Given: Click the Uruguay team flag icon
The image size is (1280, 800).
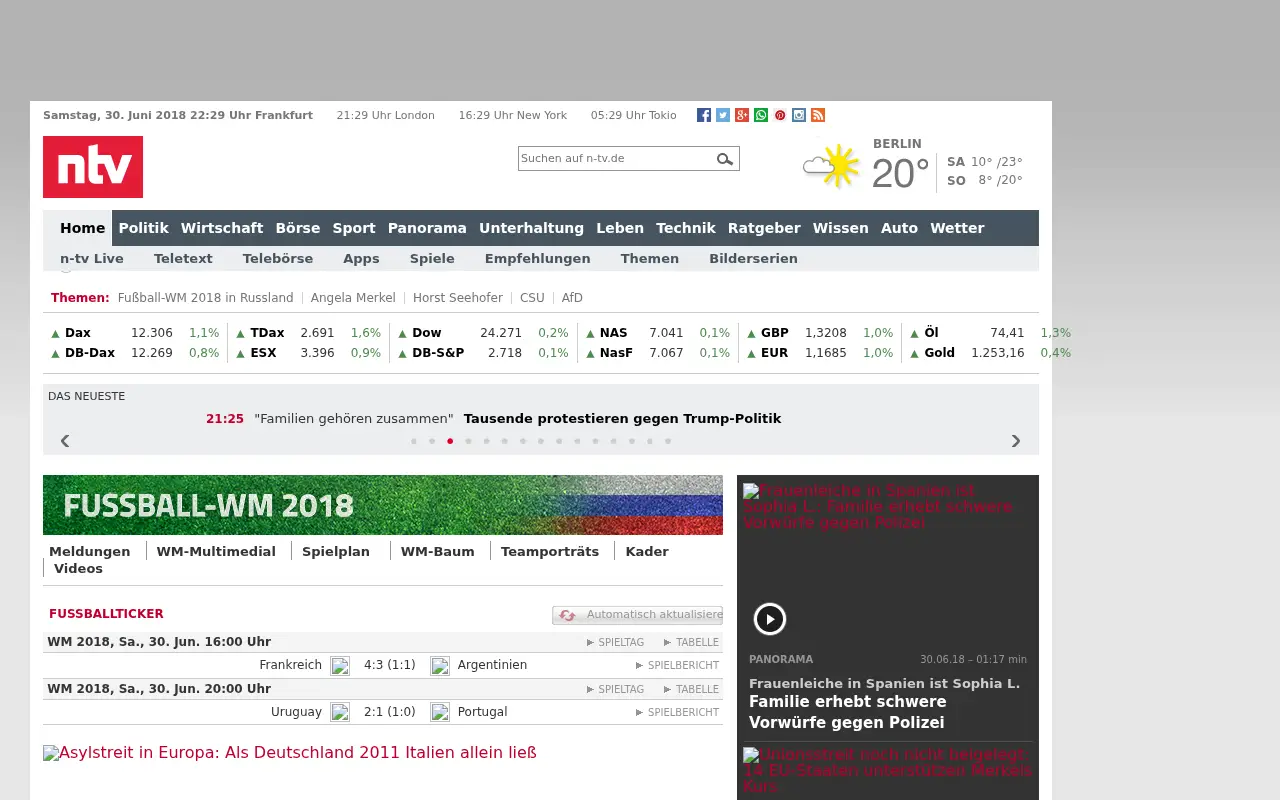Looking at the screenshot, I should click(340, 713).
